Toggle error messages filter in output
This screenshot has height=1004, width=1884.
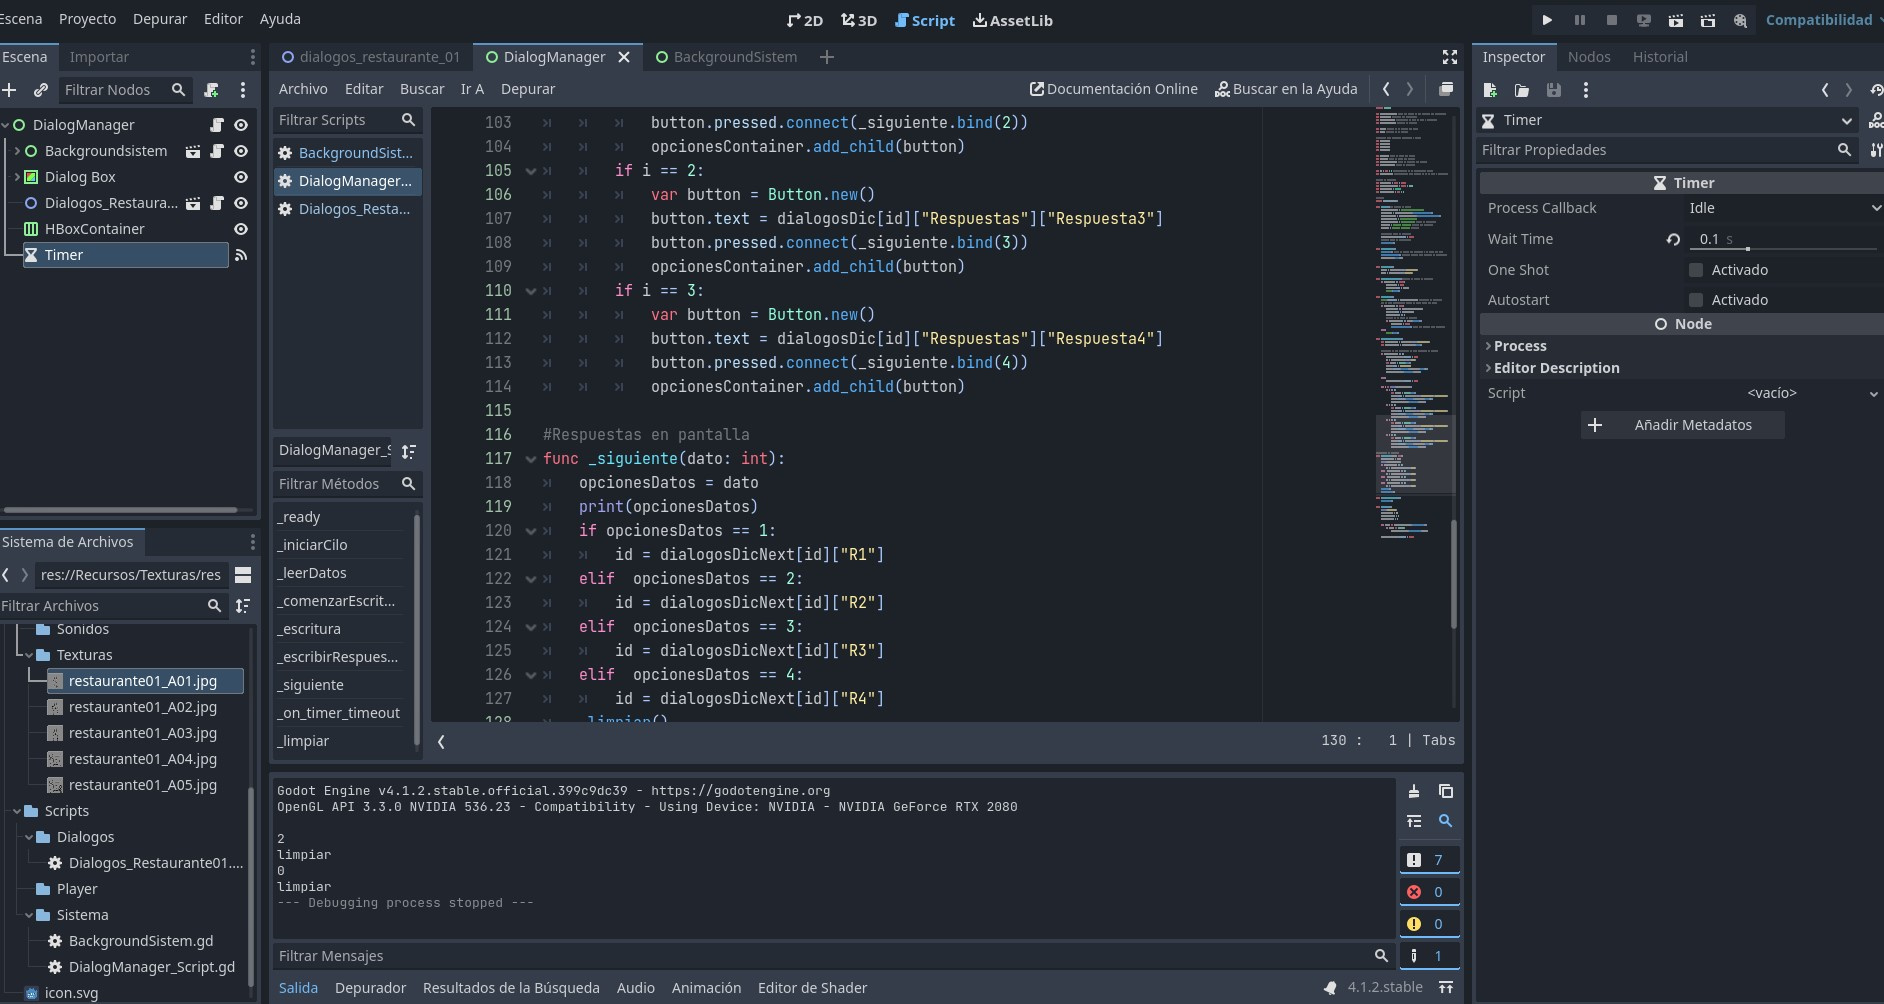click(1429, 892)
